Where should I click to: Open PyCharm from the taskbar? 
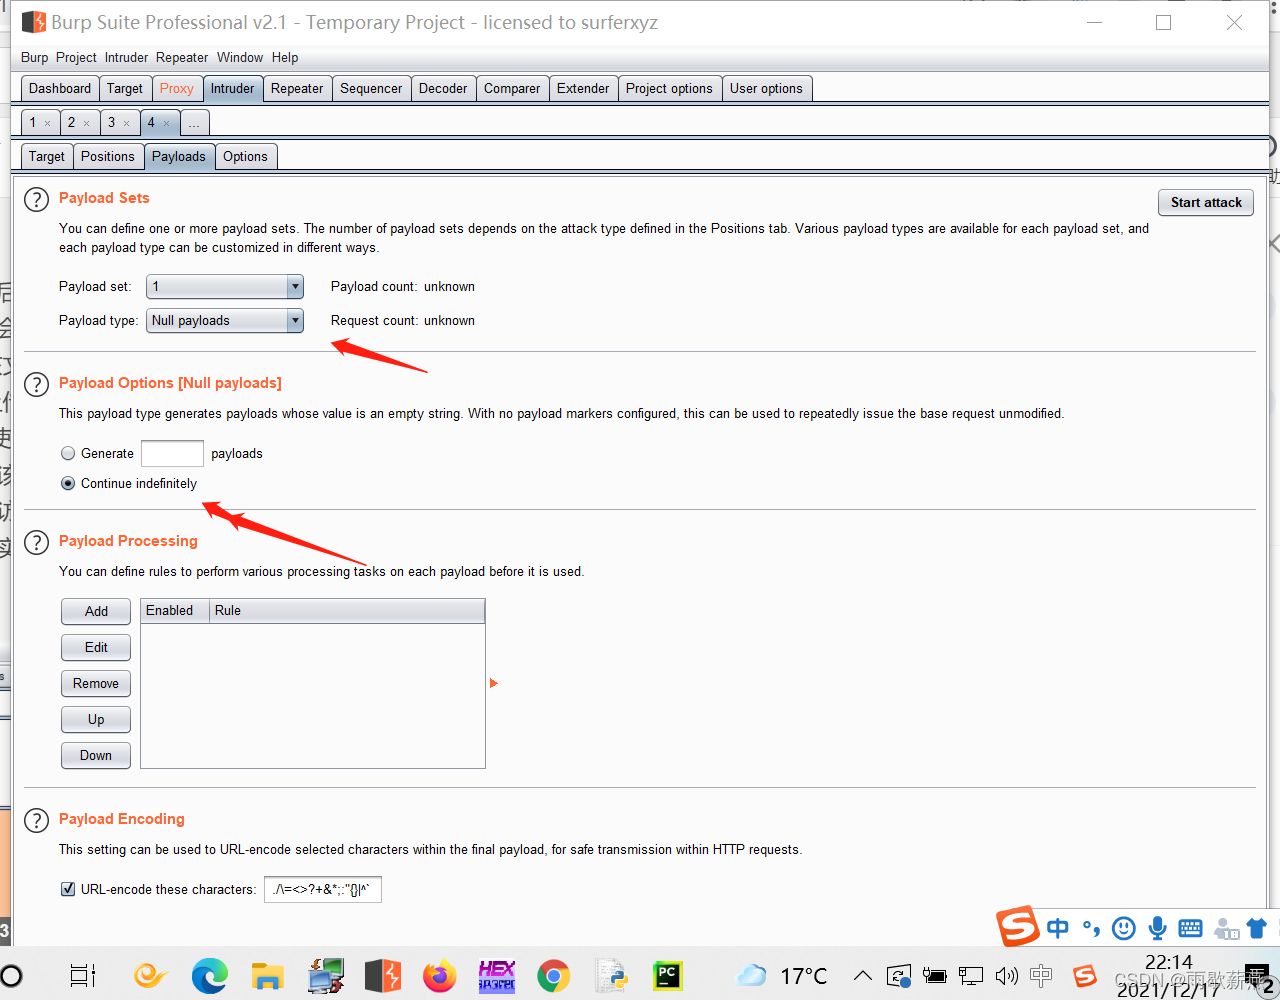[667, 975]
